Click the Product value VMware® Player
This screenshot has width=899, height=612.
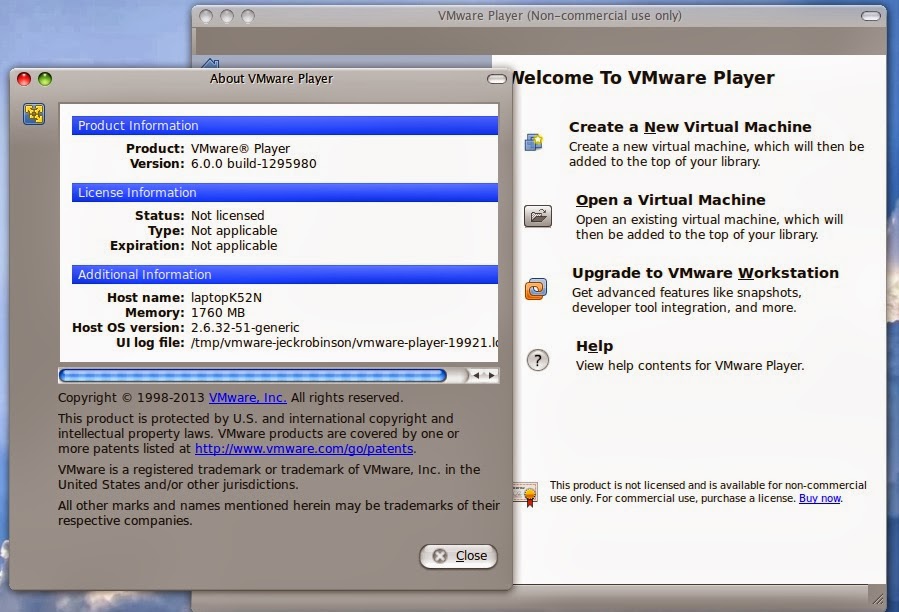240,149
